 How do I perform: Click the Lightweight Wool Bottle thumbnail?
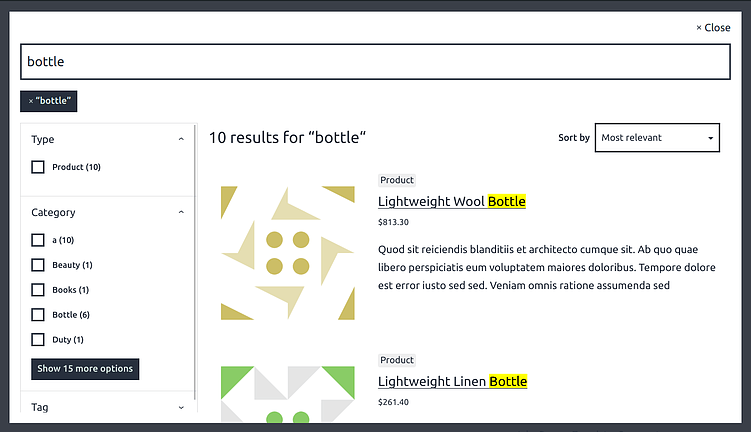point(288,253)
